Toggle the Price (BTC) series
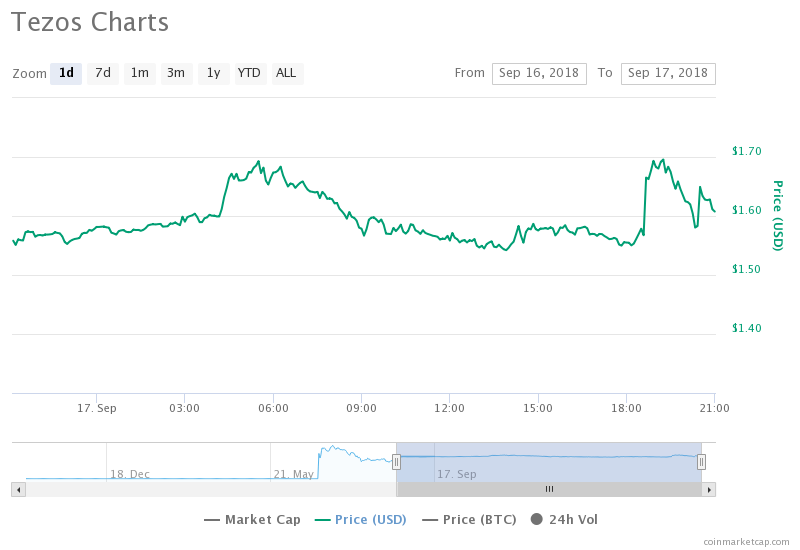800x550 pixels. pyautogui.click(x=469, y=519)
